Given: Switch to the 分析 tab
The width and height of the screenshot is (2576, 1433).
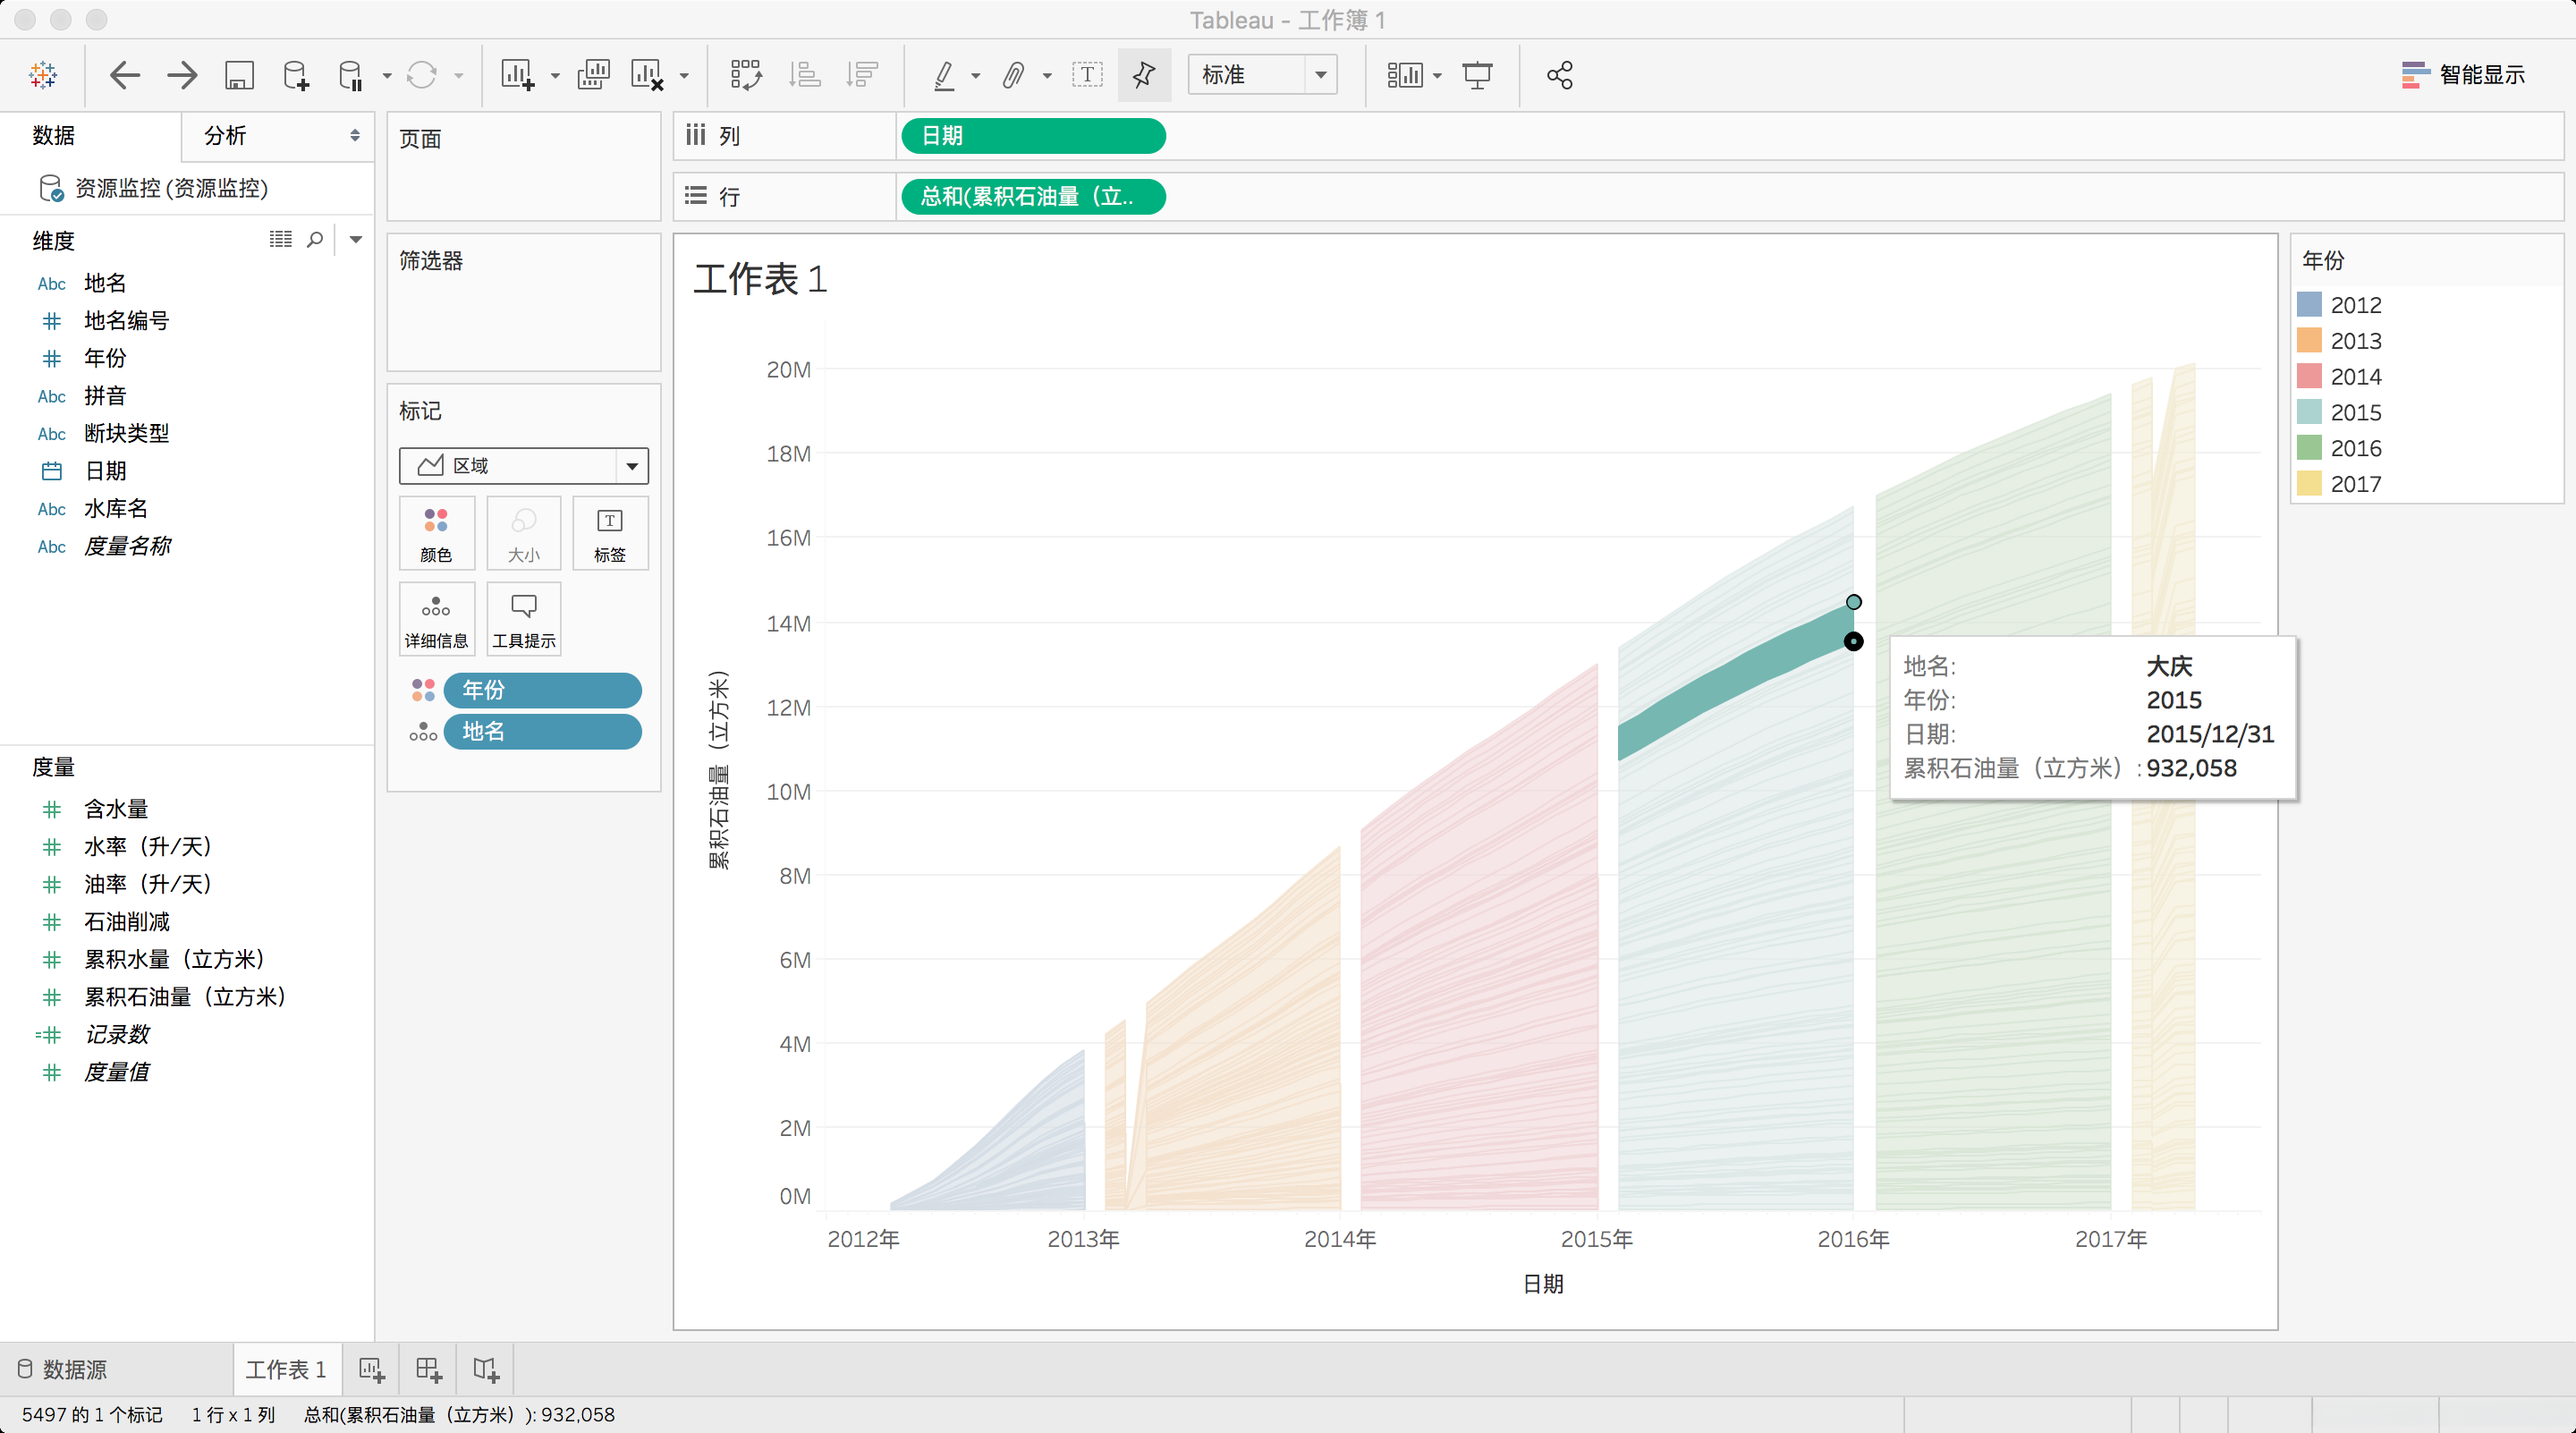Looking at the screenshot, I should [x=226, y=136].
